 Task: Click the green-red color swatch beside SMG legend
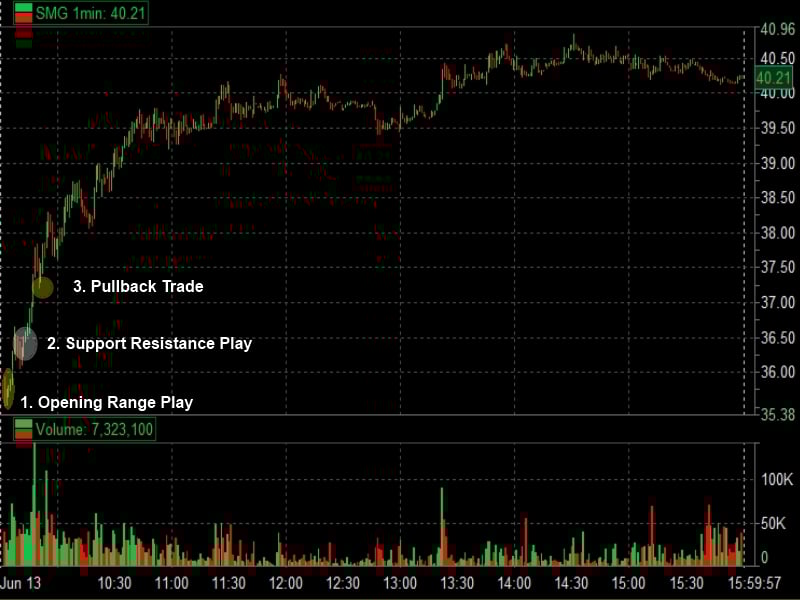(23, 13)
